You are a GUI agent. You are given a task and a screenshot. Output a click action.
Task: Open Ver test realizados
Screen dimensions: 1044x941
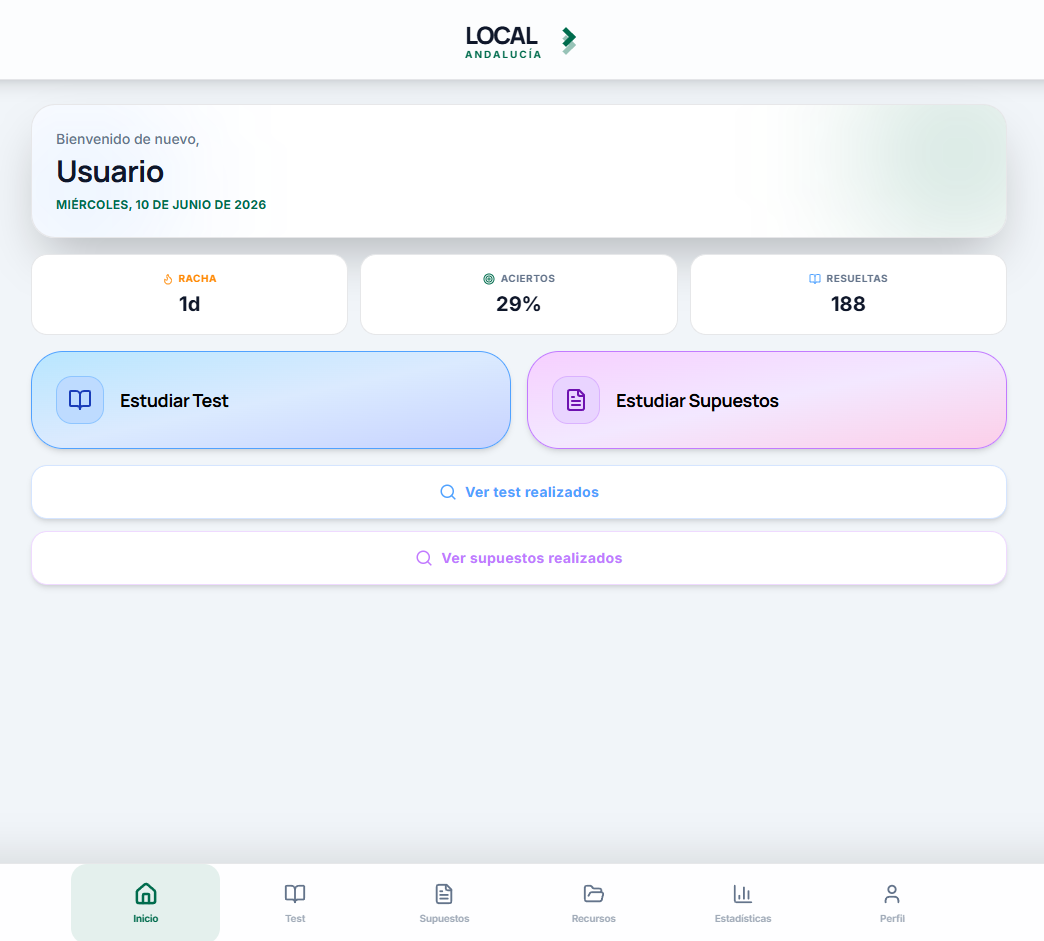519,492
